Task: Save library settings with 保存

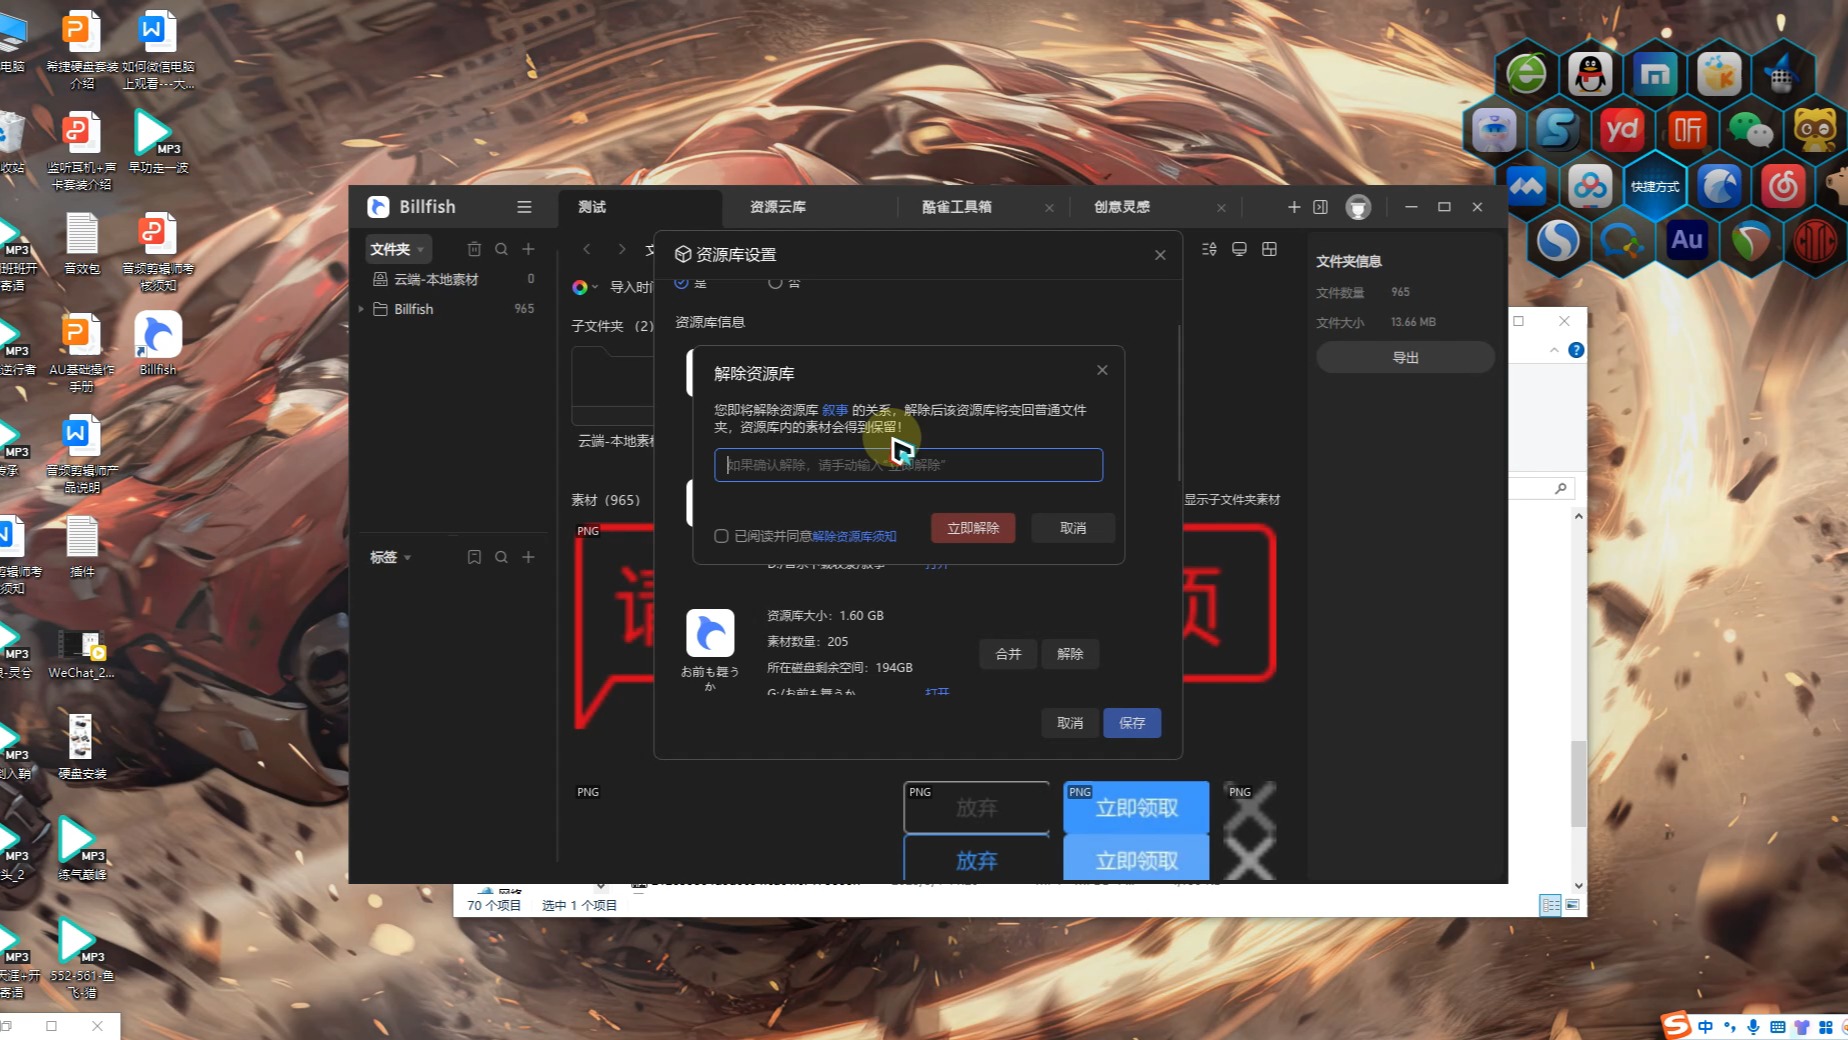Action: [x=1132, y=723]
